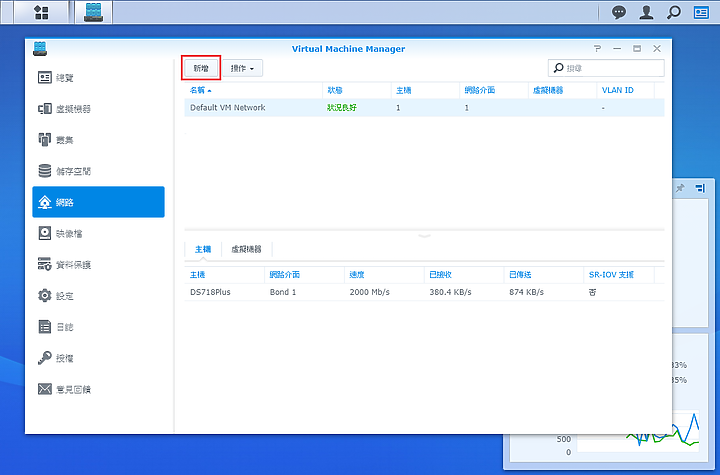
Task: Select the Default VM Network row
Action: 424,107
